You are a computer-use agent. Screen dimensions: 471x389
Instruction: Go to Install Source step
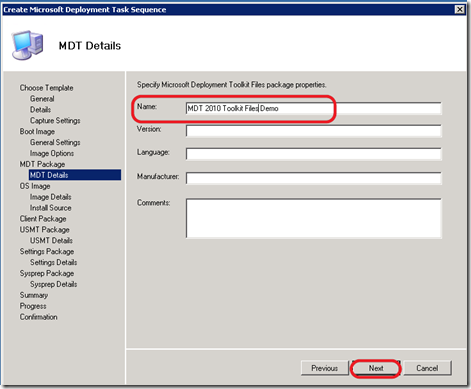click(x=50, y=208)
